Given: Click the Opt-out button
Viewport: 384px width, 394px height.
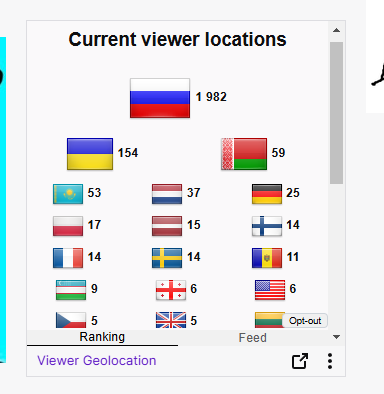Looking at the screenshot, I should click(x=305, y=321).
